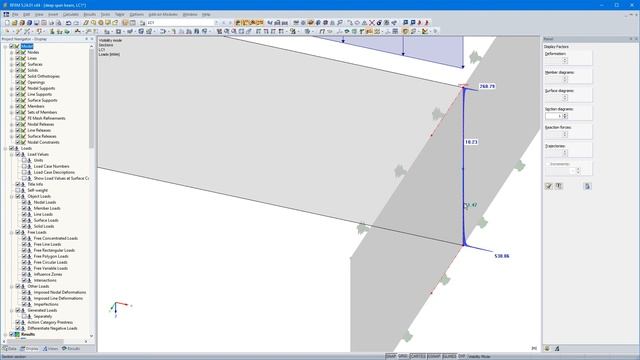Click the bottom-left icon of the Panel
Screen dimensions: 640x360
(x=547, y=348)
